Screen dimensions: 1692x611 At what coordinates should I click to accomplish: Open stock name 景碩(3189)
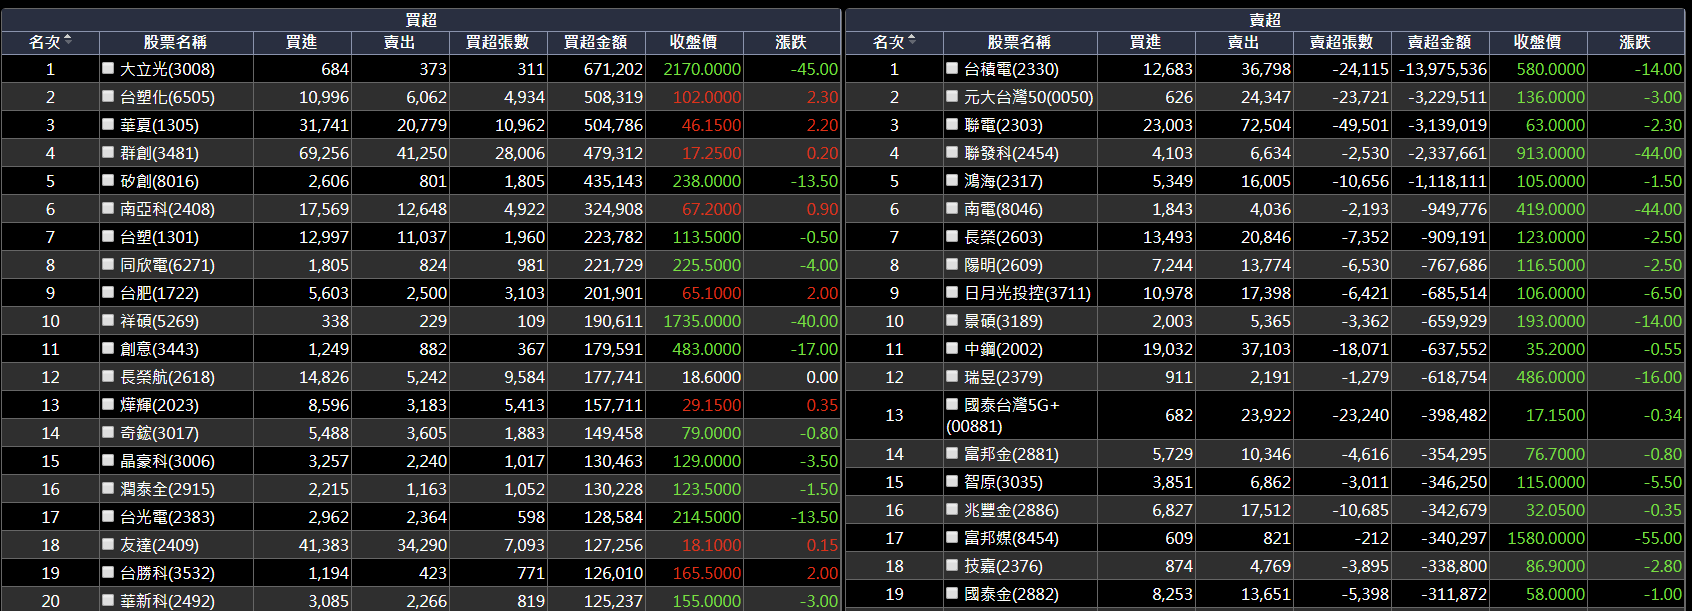point(1003,321)
